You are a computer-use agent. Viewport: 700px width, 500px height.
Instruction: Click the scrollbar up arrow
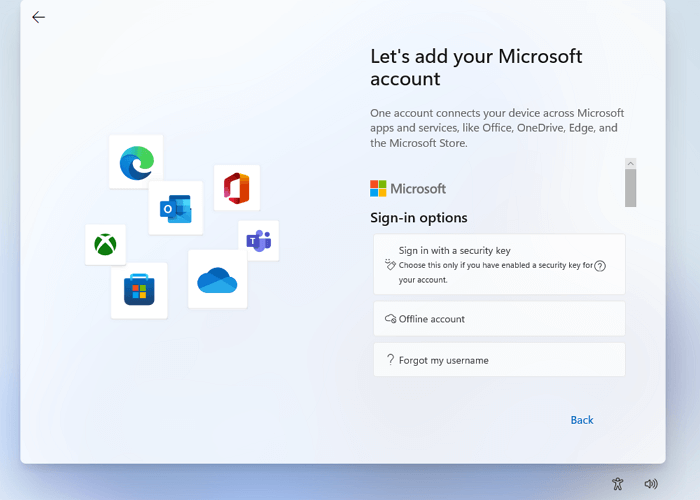coord(630,163)
